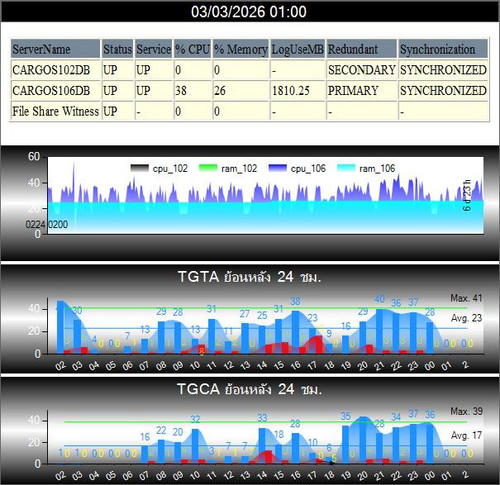This screenshot has height=485, width=500.
Task: Click the Service UP cell for CARGOS106DB
Action: click(154, 91)
